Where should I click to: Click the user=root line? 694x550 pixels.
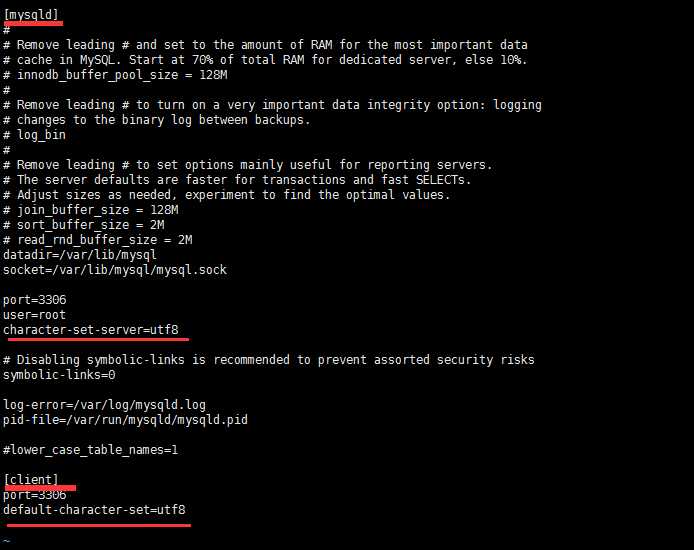coord(35,315)
